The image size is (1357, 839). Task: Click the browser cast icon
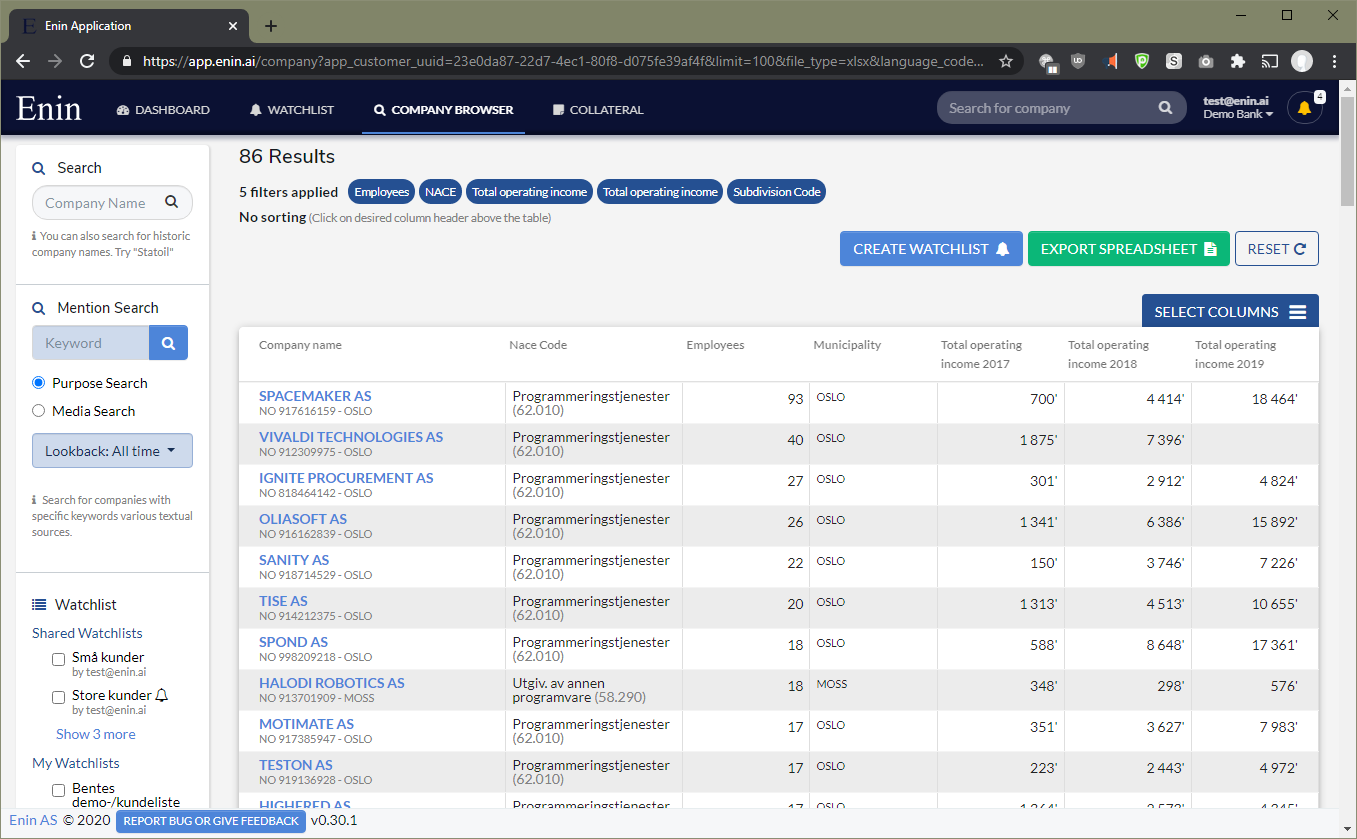point(1270,61)
